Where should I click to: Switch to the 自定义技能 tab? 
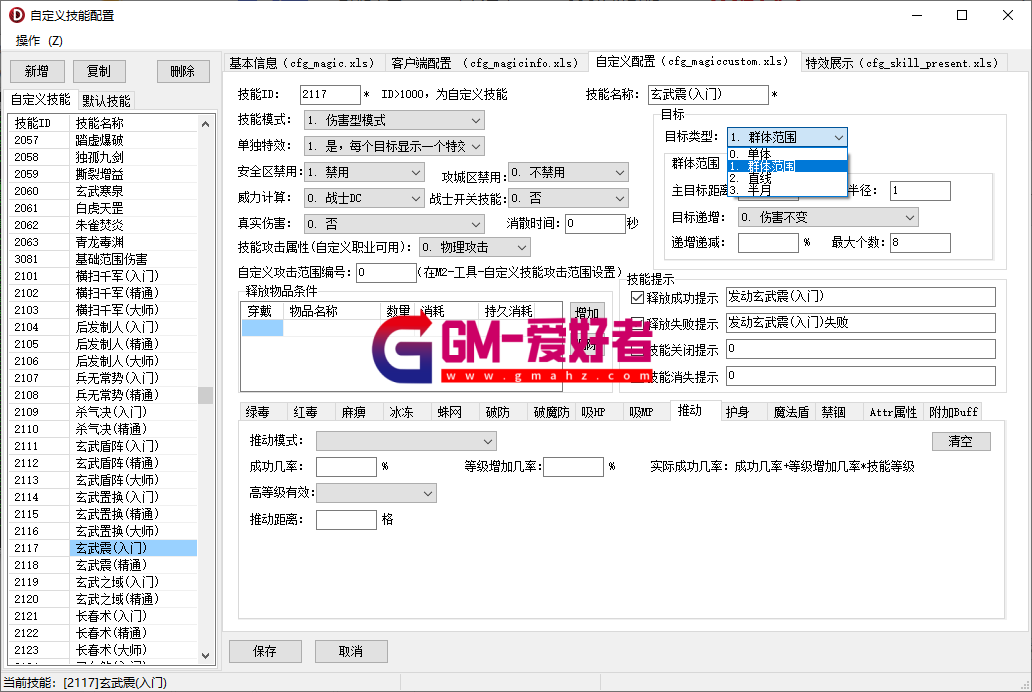point(41,99)
